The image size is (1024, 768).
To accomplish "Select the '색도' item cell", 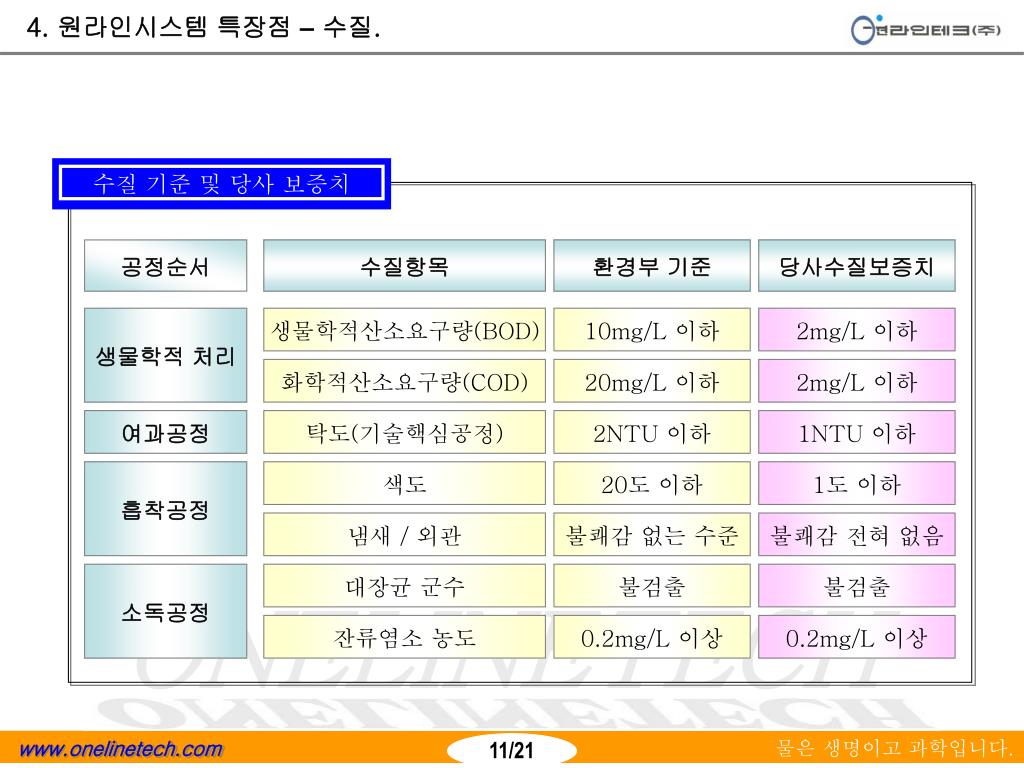I will pos(404,483).
